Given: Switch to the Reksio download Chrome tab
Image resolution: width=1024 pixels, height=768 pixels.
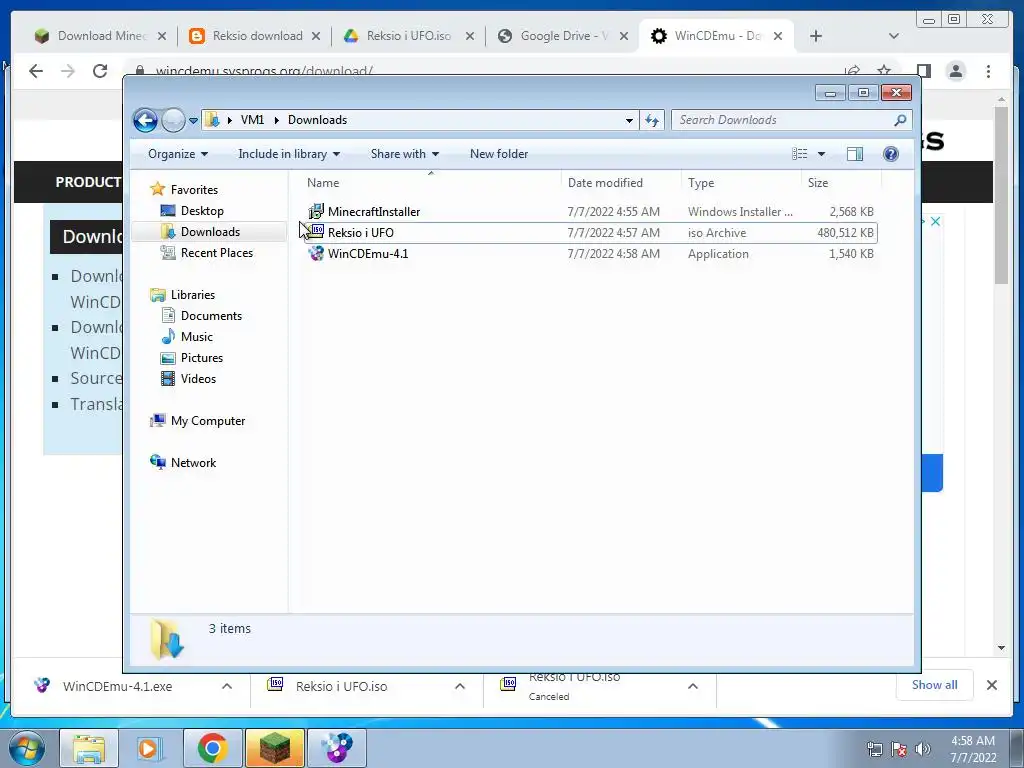Looking at the screenshot, I should (x=257, y=36).
